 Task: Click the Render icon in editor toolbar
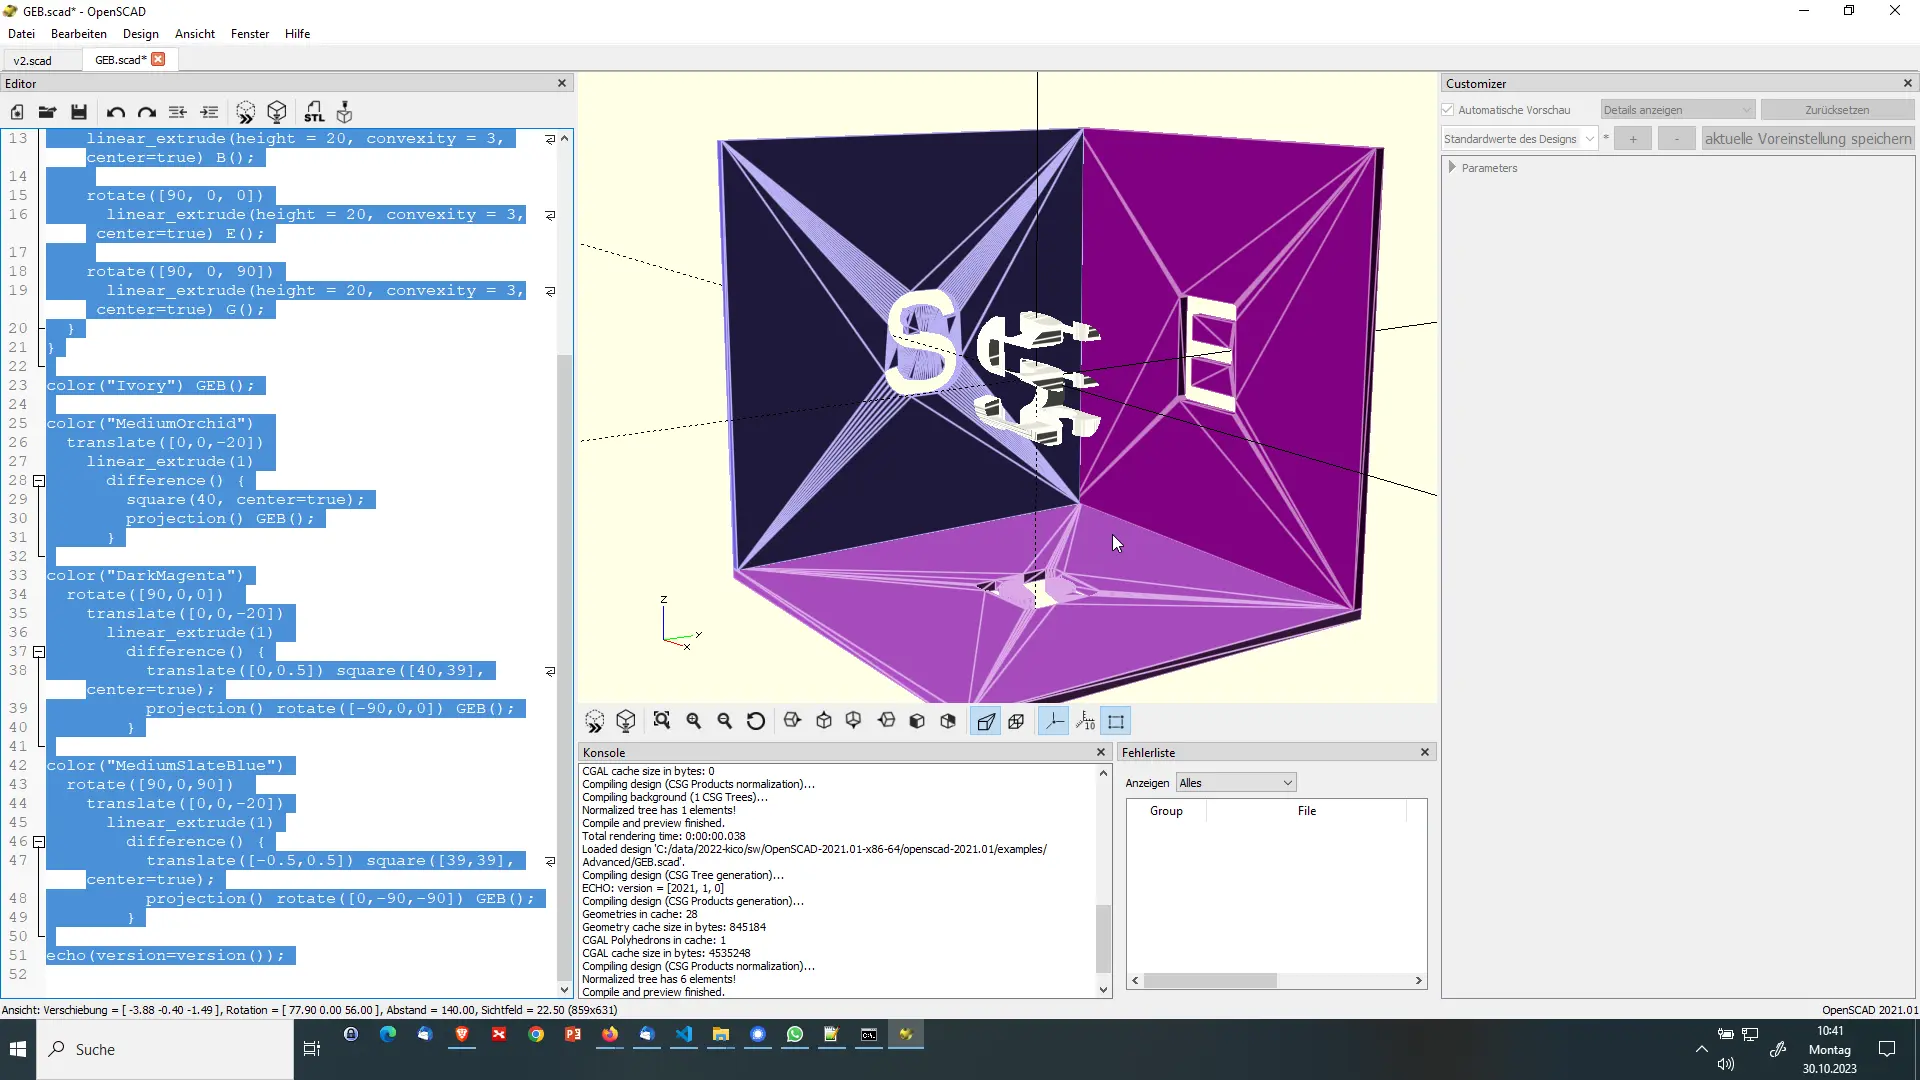point(277,112)
